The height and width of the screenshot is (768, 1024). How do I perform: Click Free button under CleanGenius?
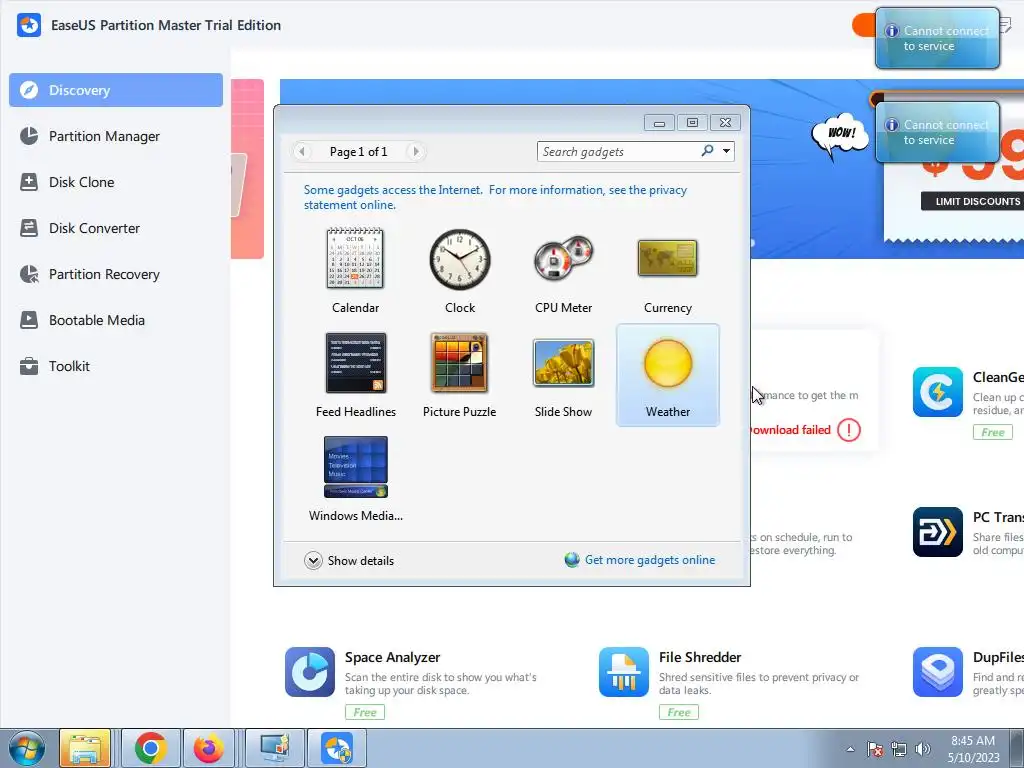tap(993, 432)
